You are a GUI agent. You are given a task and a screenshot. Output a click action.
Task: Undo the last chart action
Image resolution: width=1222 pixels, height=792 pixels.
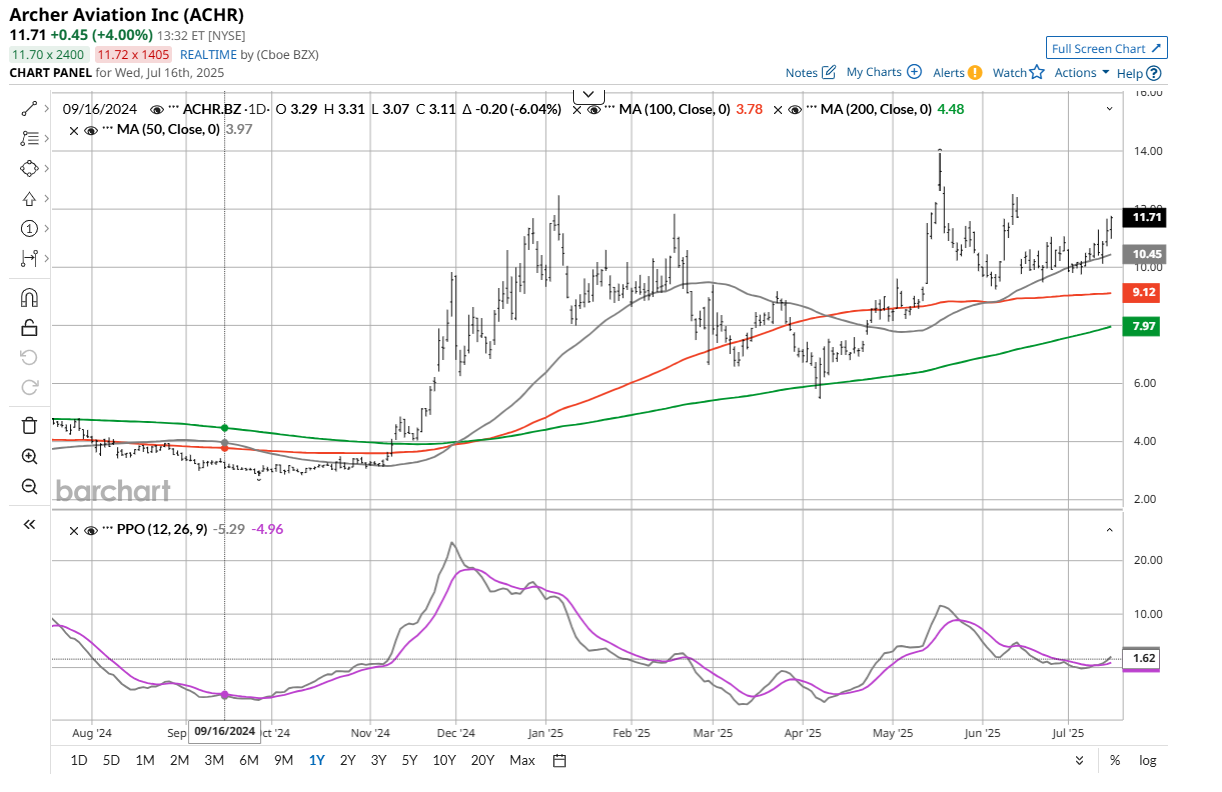pyautogui.click(x=28, y=357)
